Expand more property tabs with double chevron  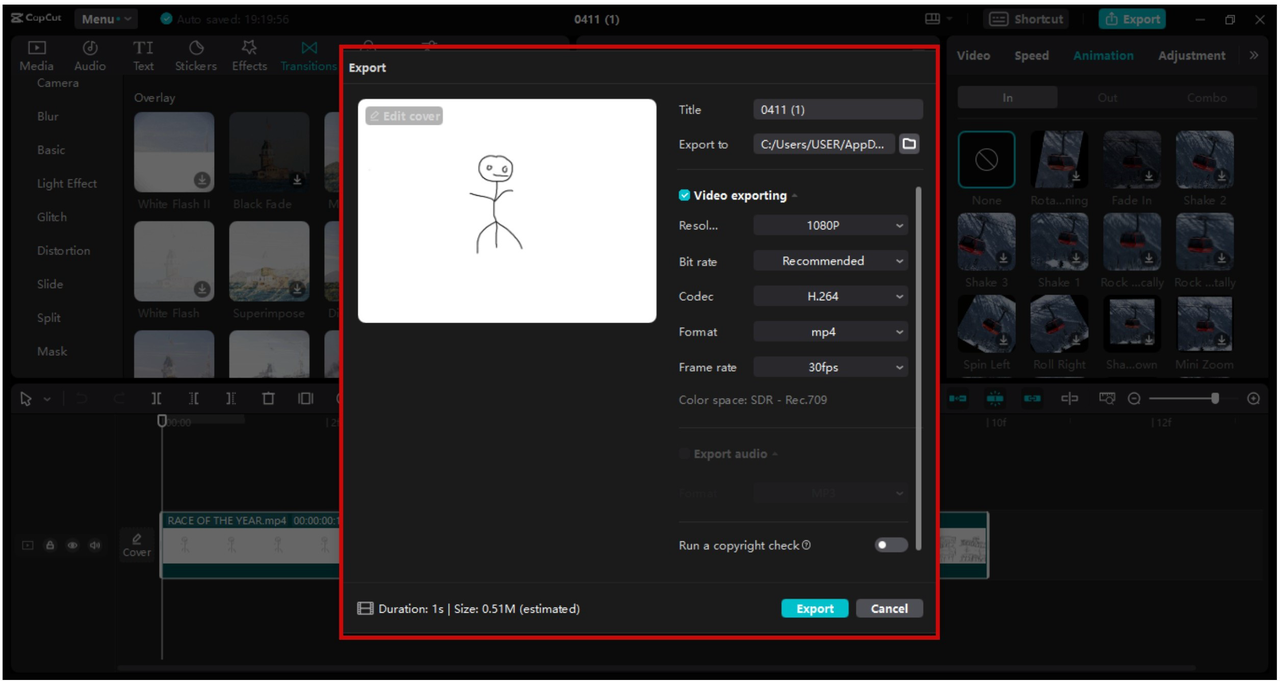click(x=1254, y=56)
